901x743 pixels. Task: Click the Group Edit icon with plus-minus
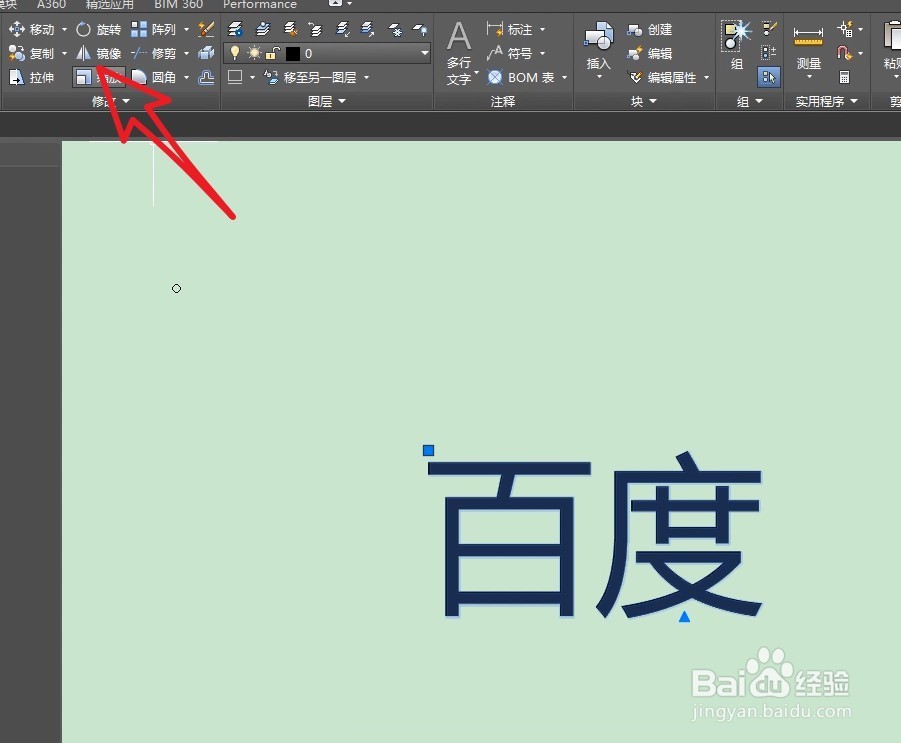(x=769, y=53)
